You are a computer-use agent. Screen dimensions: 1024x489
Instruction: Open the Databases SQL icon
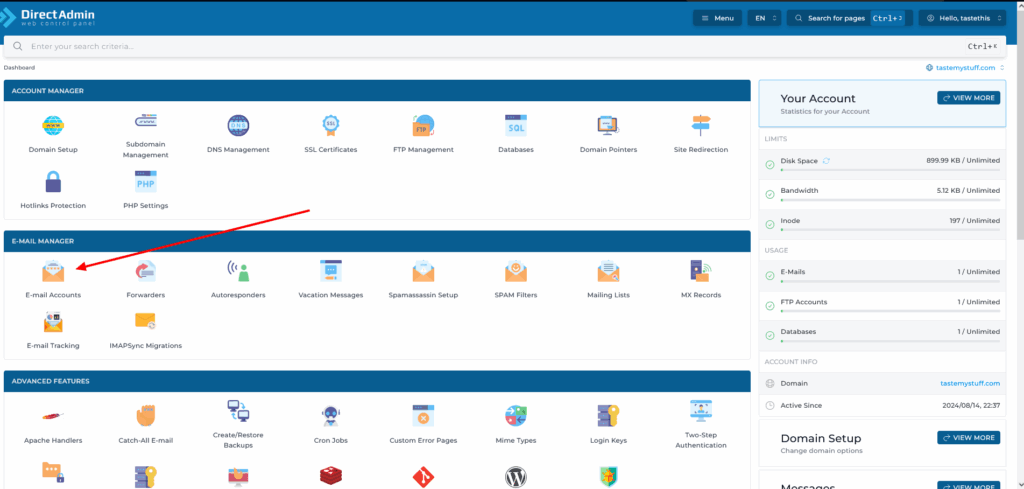click(x=516, y=126)
